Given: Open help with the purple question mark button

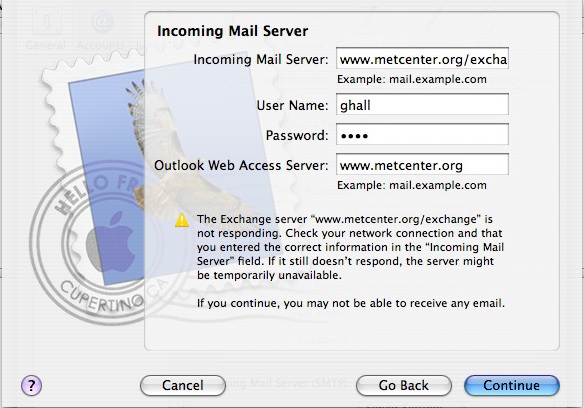Looking at the screenshot, I should (31, 385).
